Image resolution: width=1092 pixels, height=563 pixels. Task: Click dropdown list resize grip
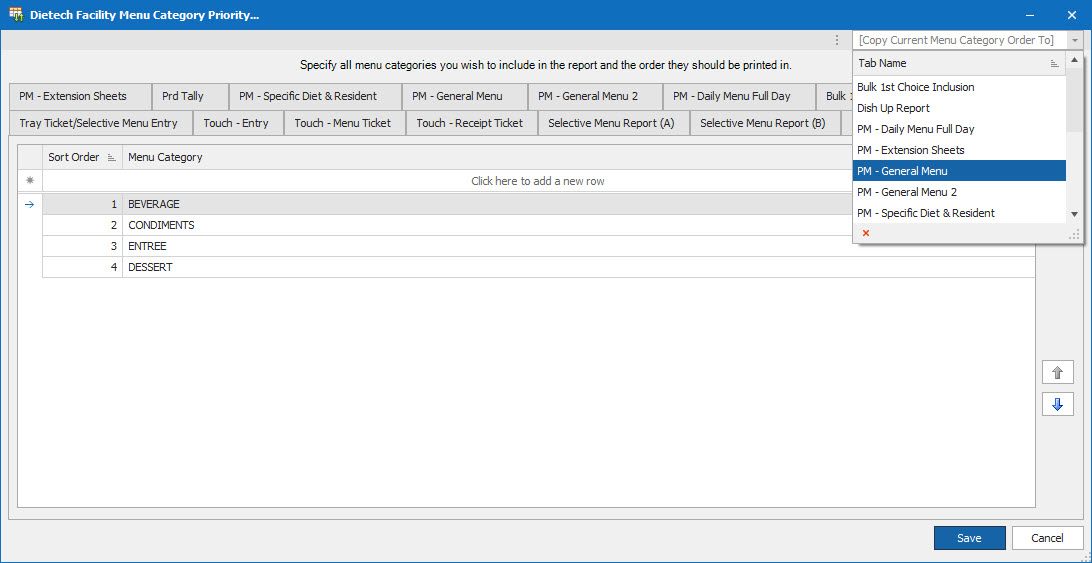coord(1074,235)
